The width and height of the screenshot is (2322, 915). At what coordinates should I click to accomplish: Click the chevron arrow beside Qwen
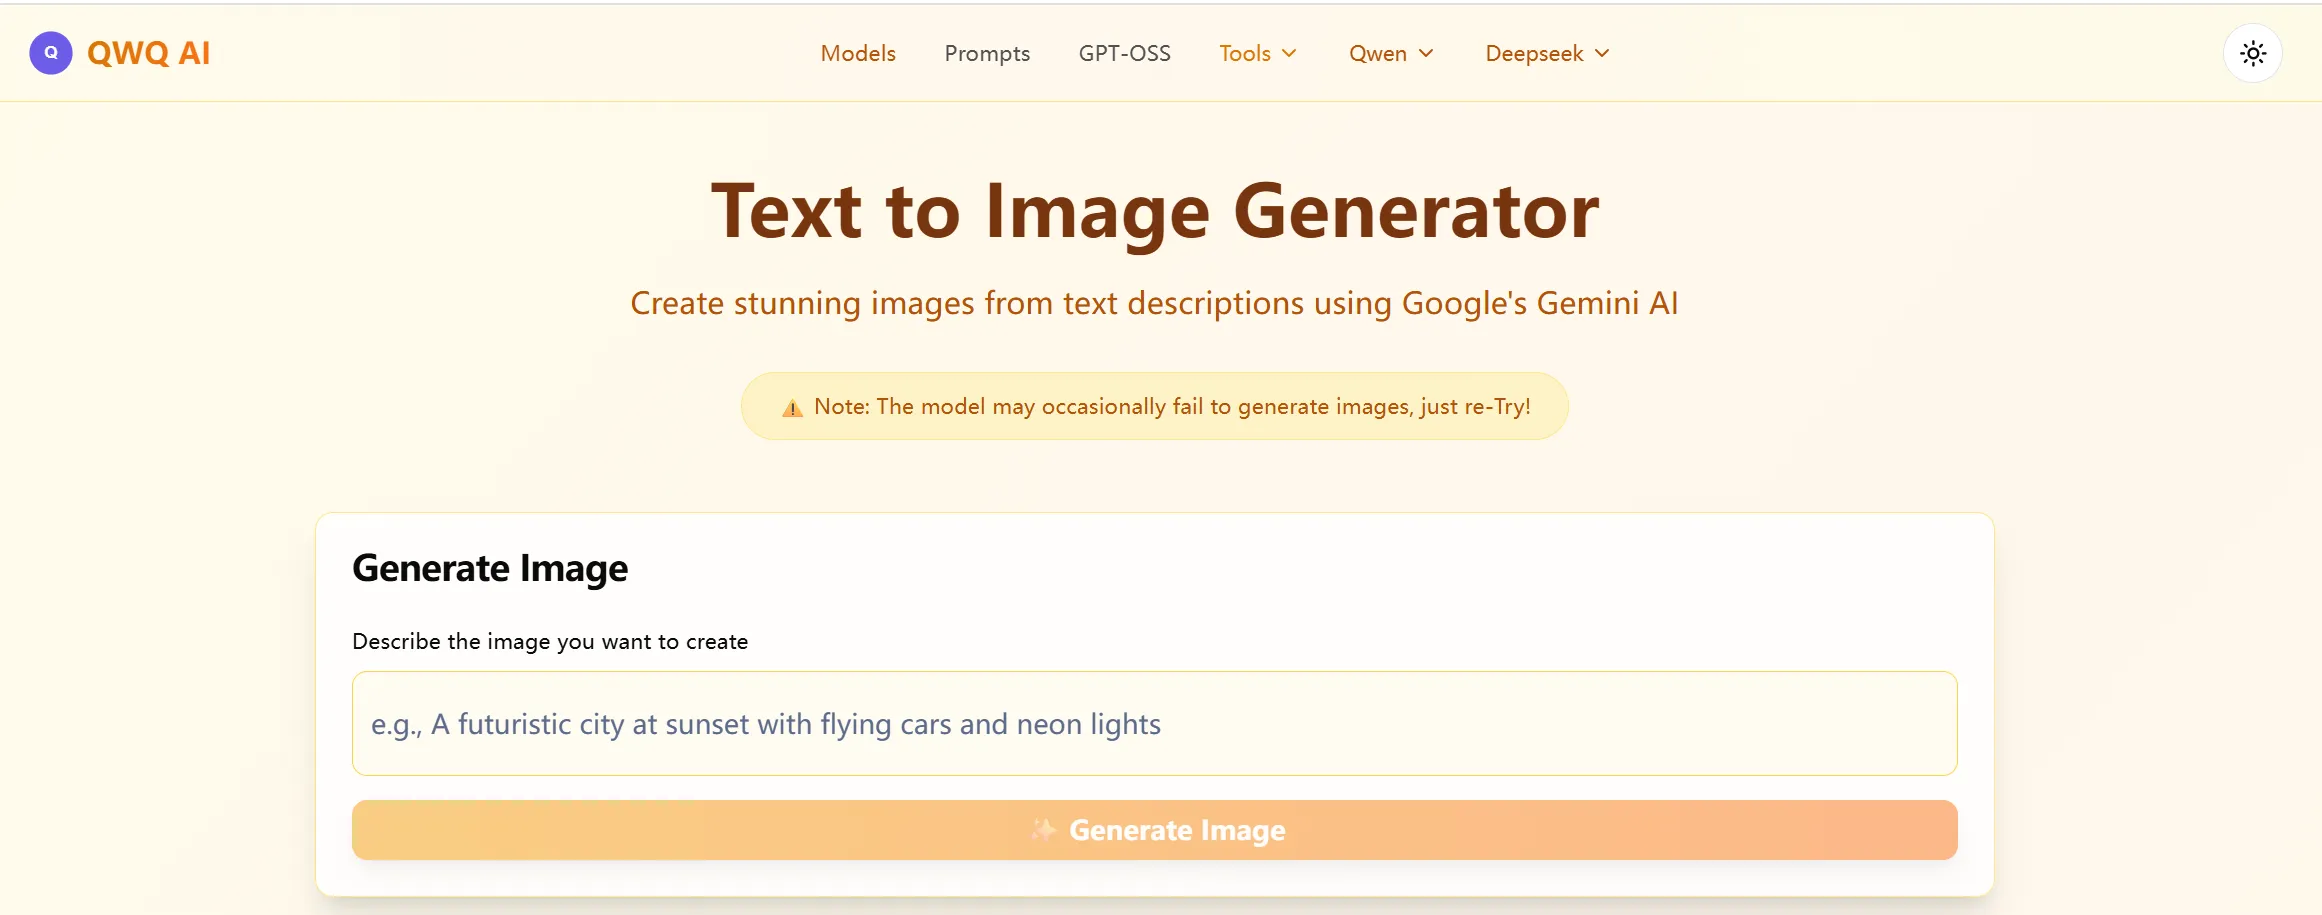[1426, 53]
